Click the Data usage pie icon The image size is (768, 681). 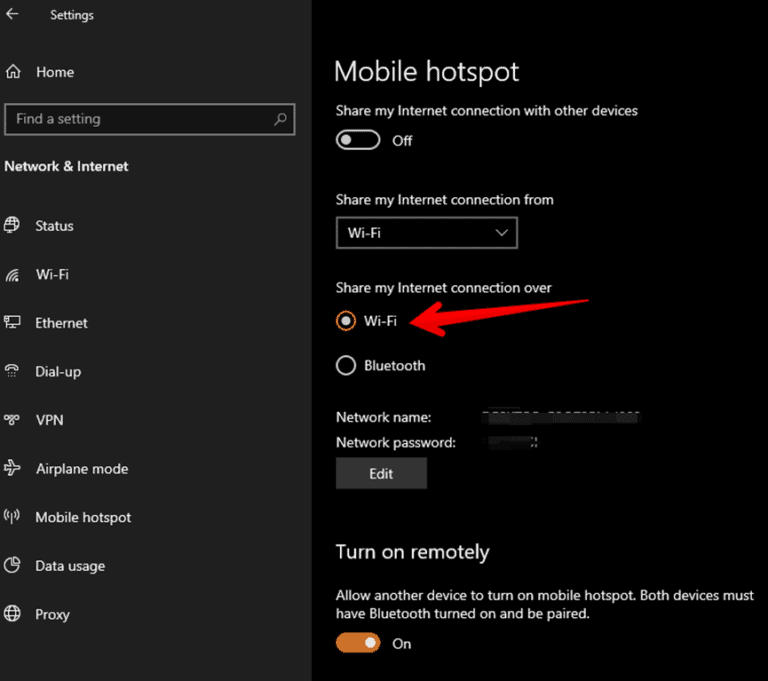(x=13, y=566)
